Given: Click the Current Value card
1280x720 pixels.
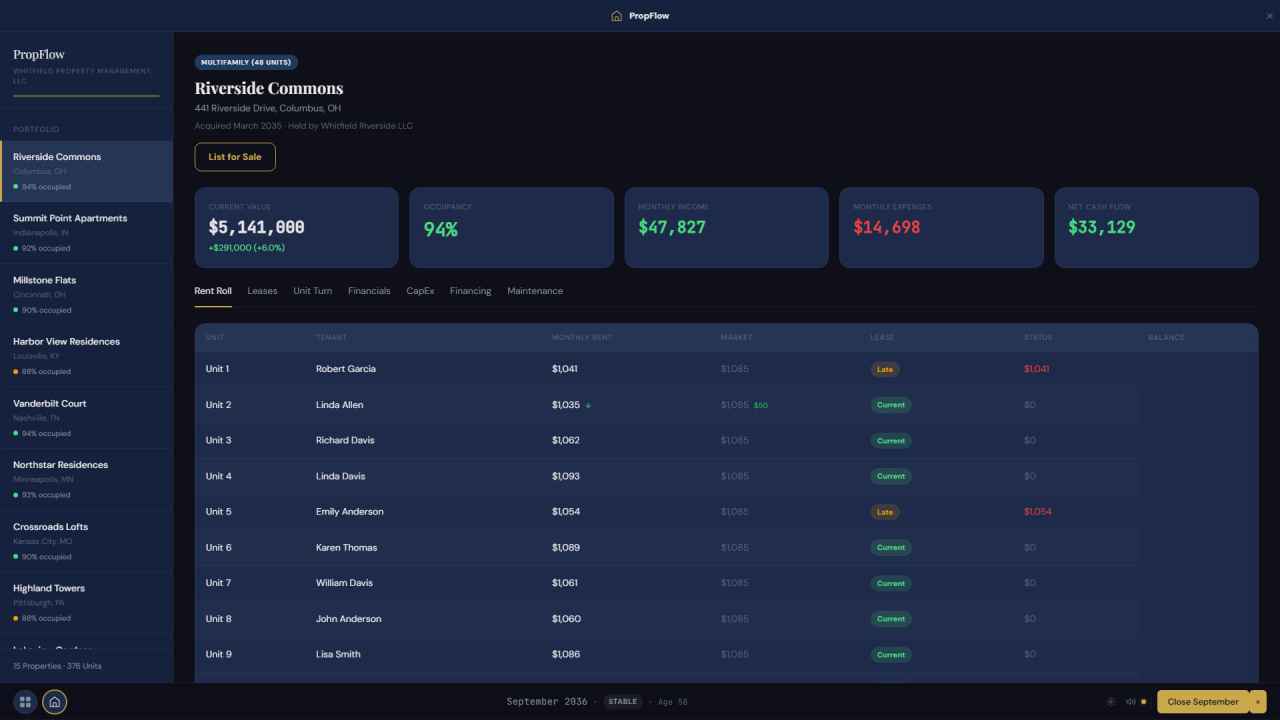Looking at the screenshot, I should tap(297, 228).
